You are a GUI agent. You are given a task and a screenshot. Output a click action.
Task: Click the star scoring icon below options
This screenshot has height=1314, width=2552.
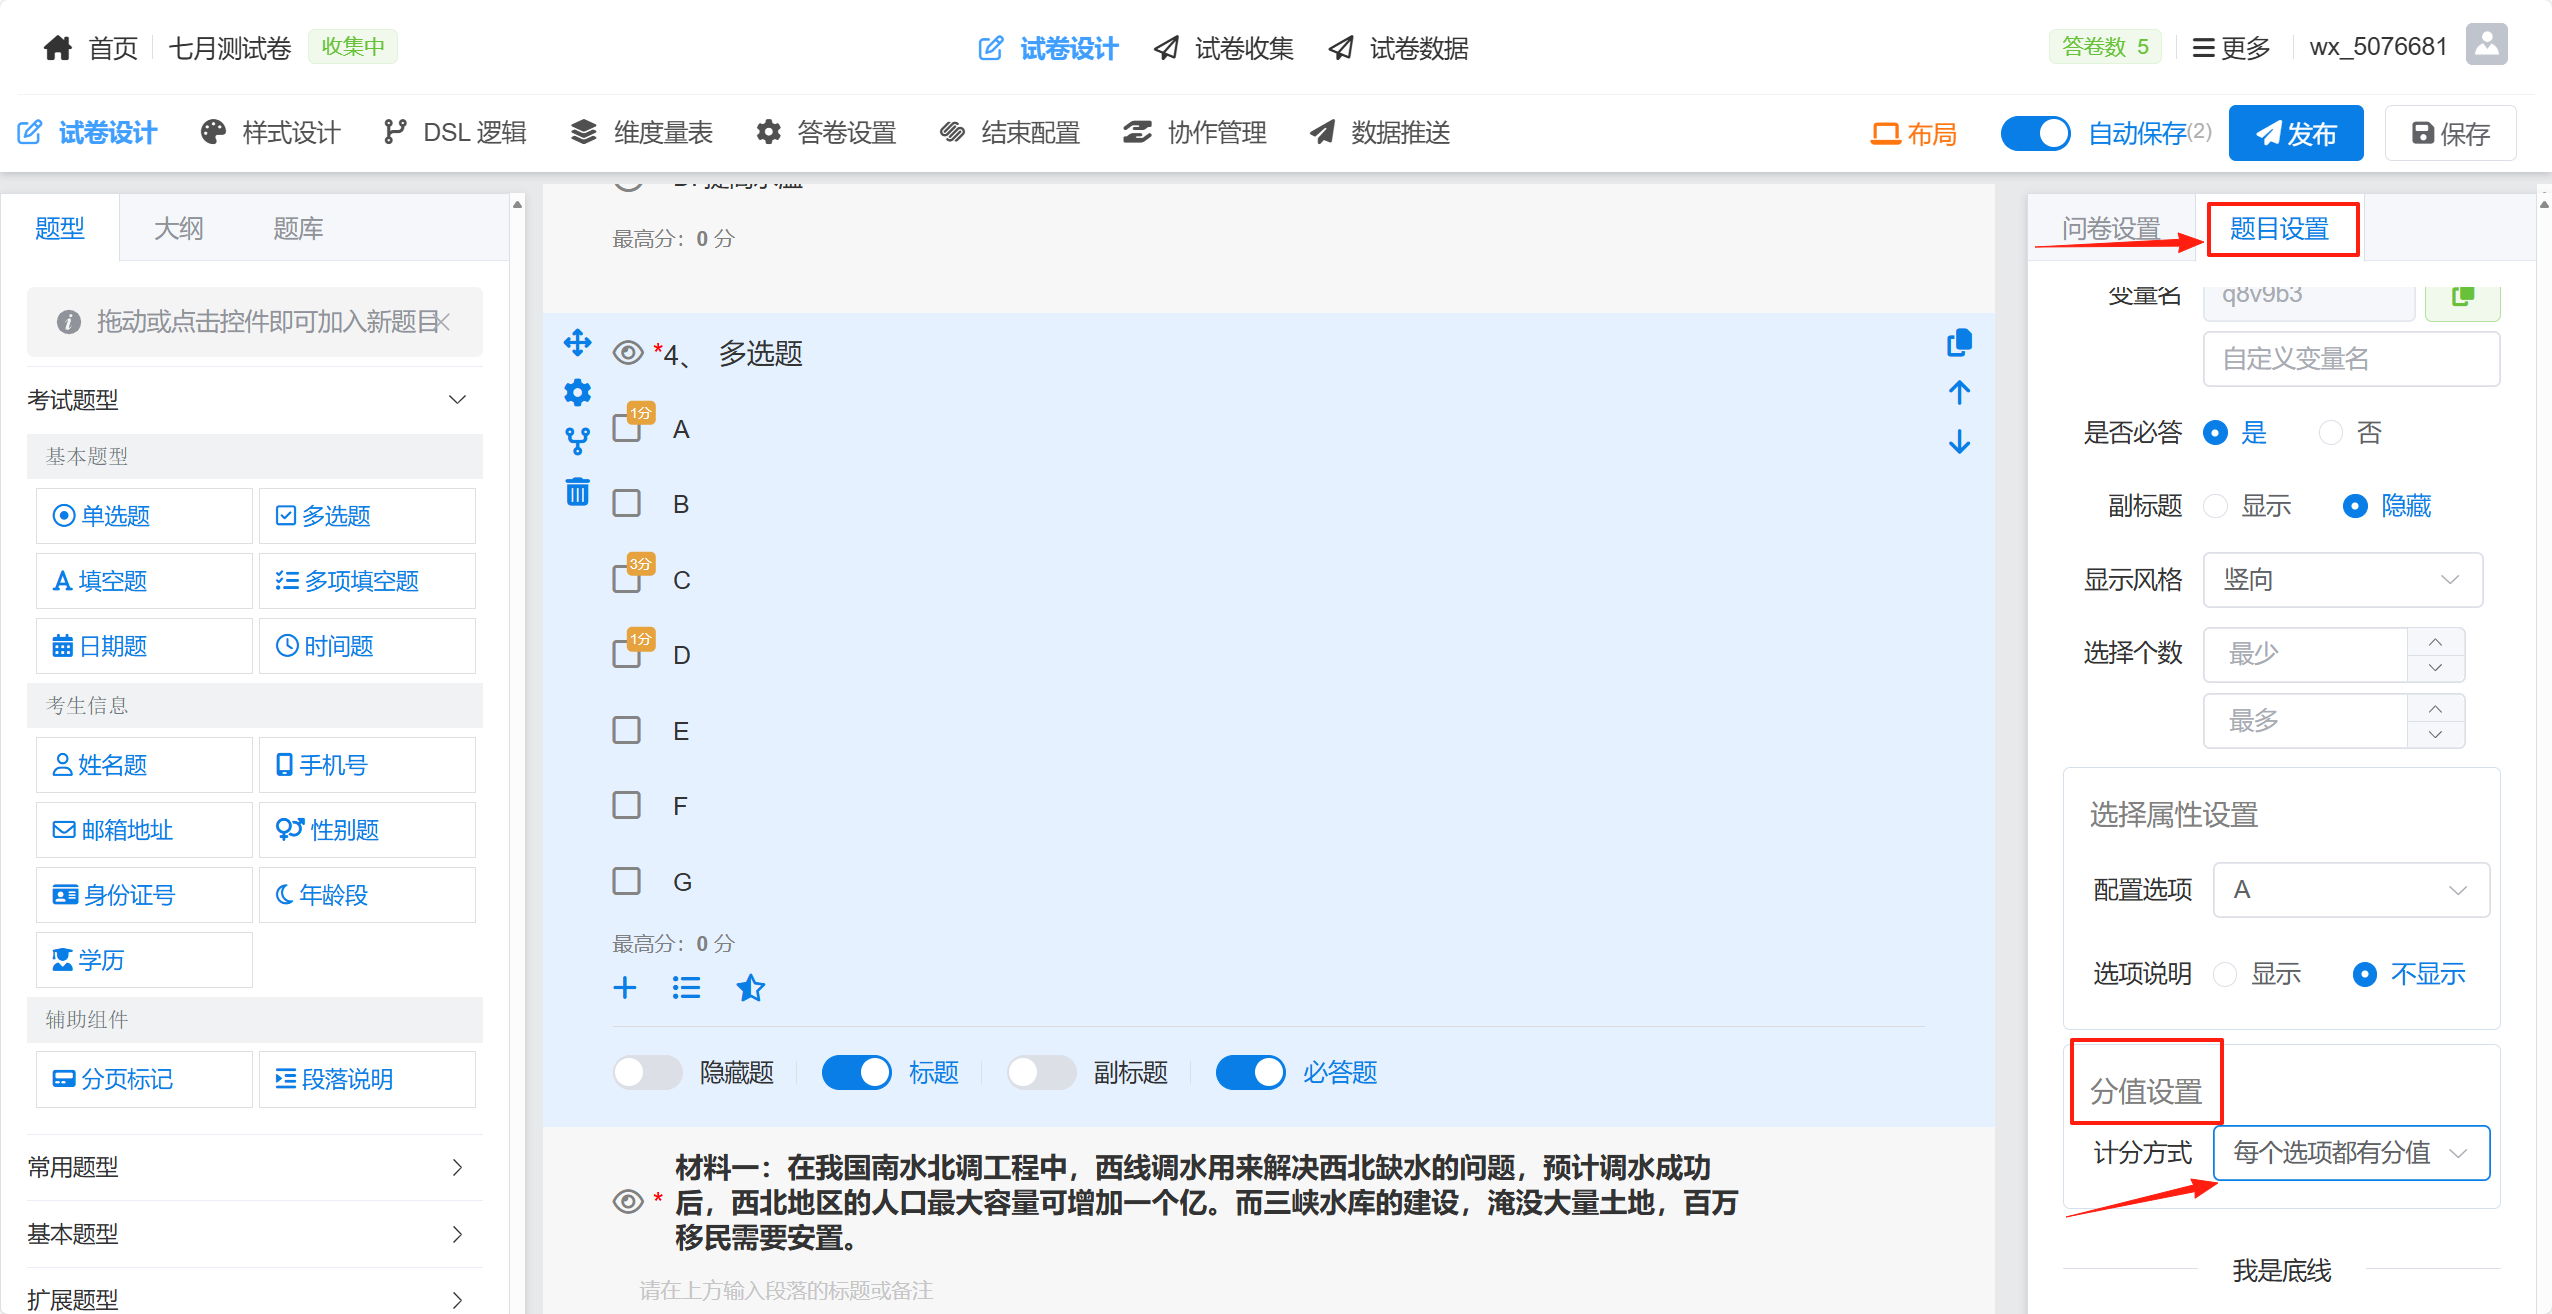750,988
